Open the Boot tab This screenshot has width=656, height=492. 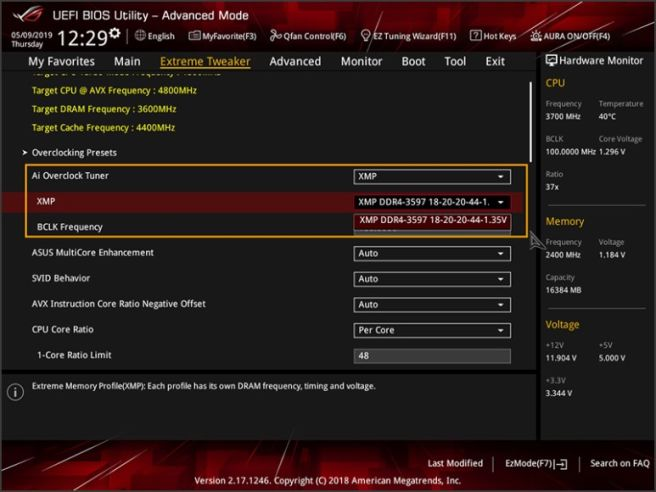click(x=413, y=62)
